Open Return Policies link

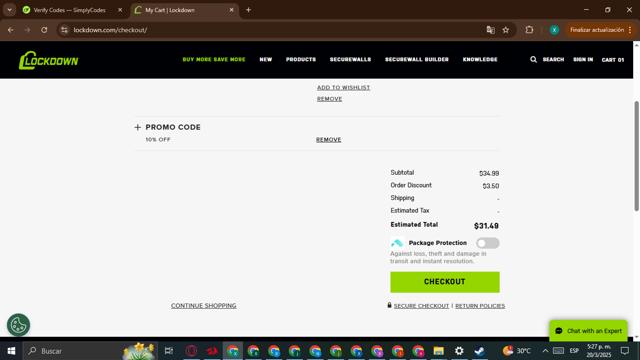[480, 306]
